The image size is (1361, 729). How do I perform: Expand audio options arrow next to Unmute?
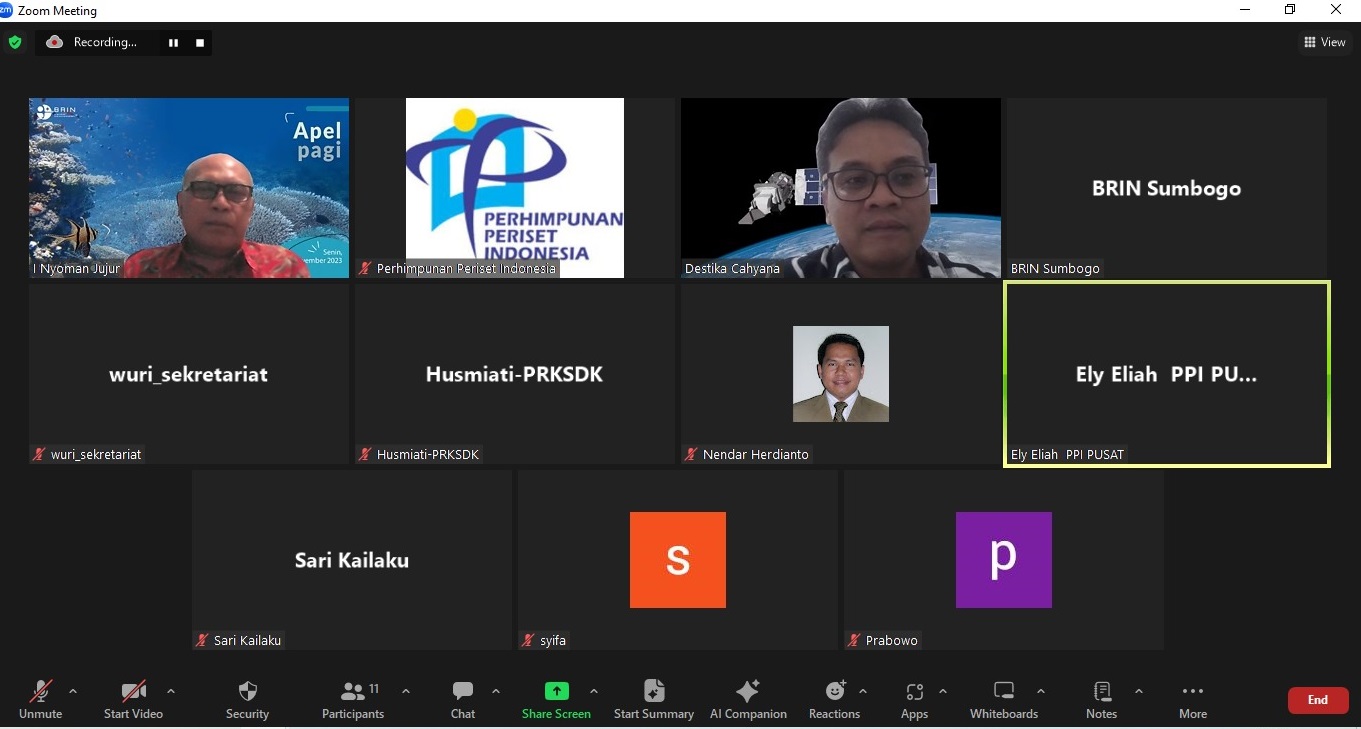pyautogui.click(x=73, y=691)
